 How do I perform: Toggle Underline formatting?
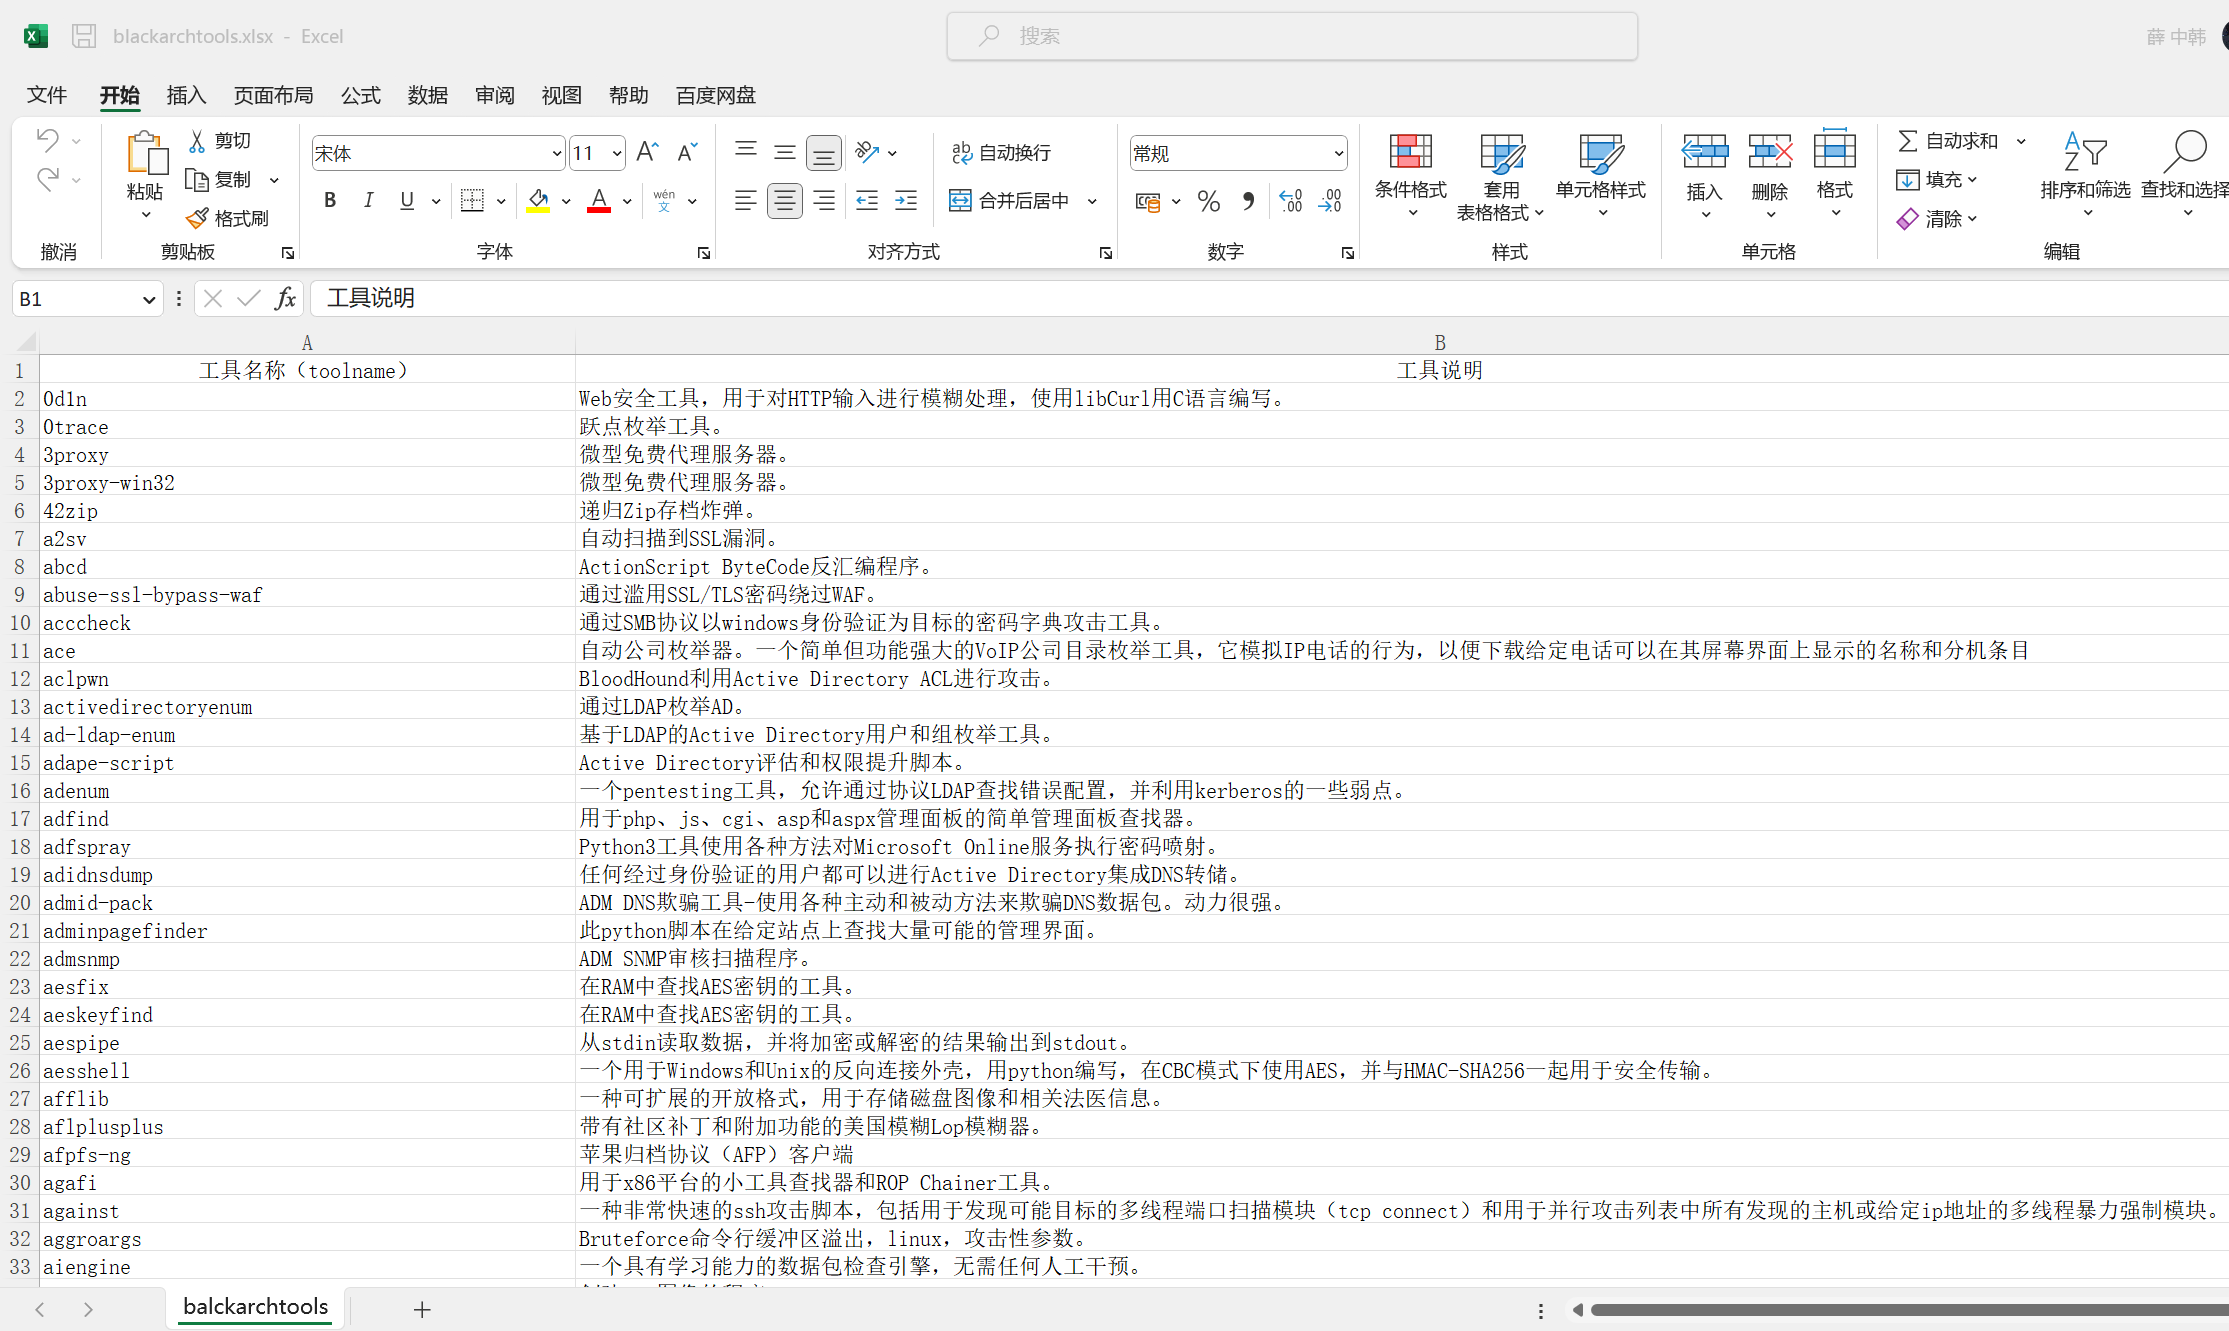click(x=407, y=200)
